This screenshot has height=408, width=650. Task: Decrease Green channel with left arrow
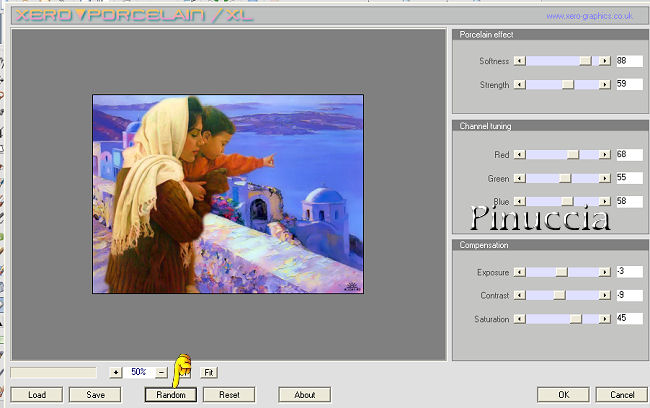pyautogui.click(x=519, y=178)
